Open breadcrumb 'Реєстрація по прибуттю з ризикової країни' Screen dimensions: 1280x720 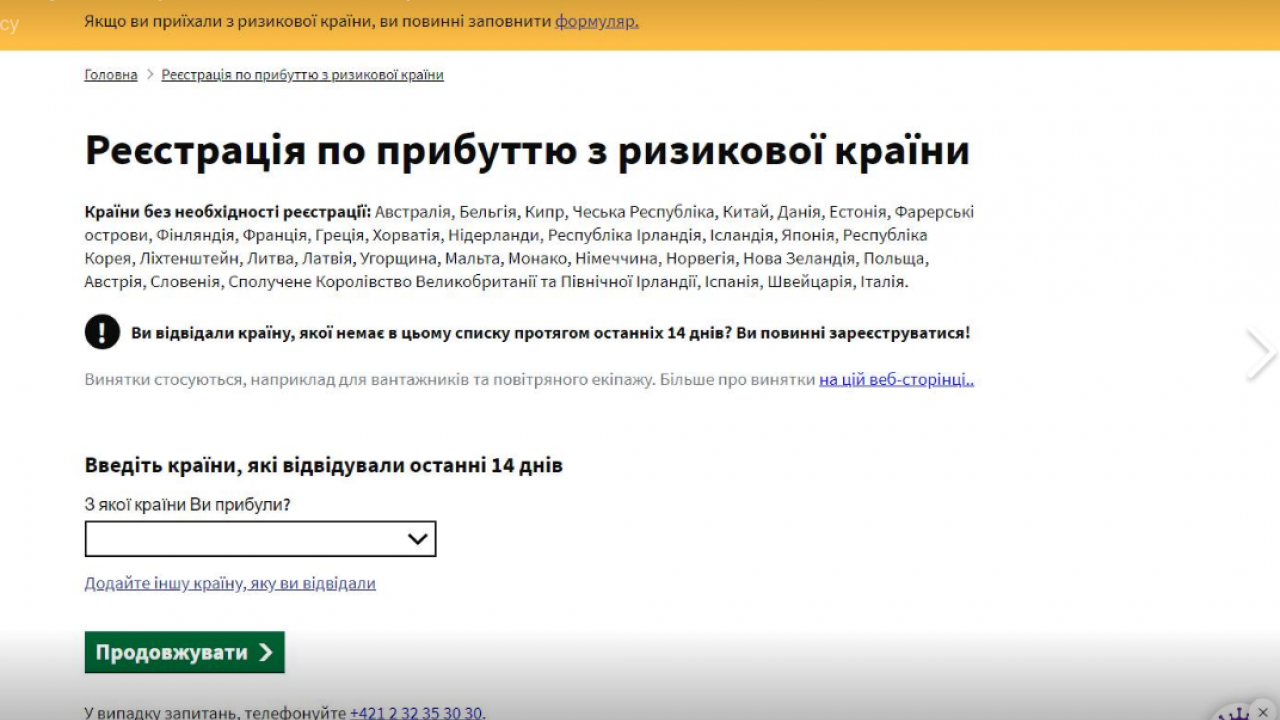click(x=303, y=74)
